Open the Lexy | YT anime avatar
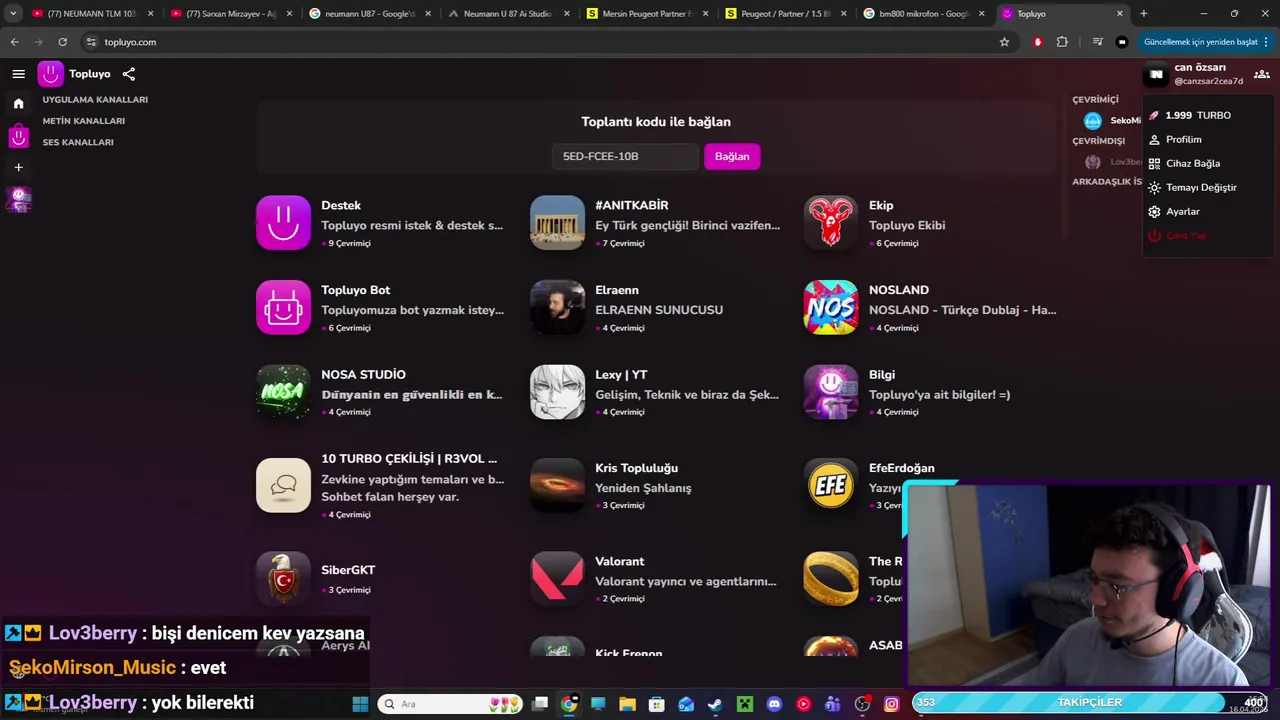The height and width of the screenshot is (720, 1280). pyautogui.click(x=557, y=391)
